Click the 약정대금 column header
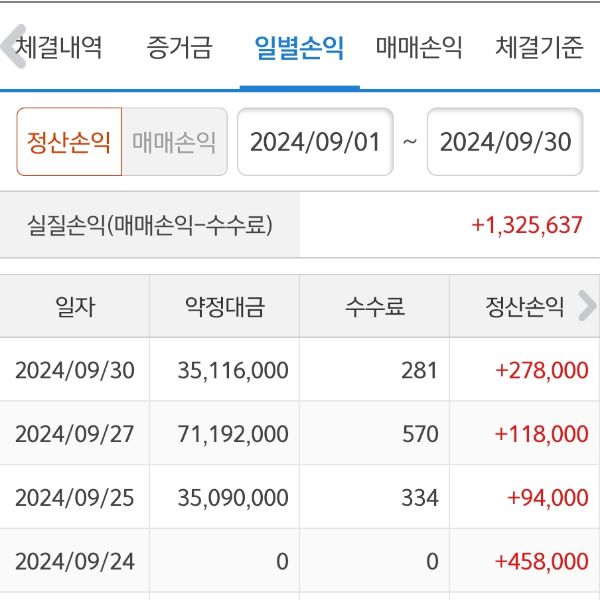This screenshot has height=600, width=600. (225, 306)
